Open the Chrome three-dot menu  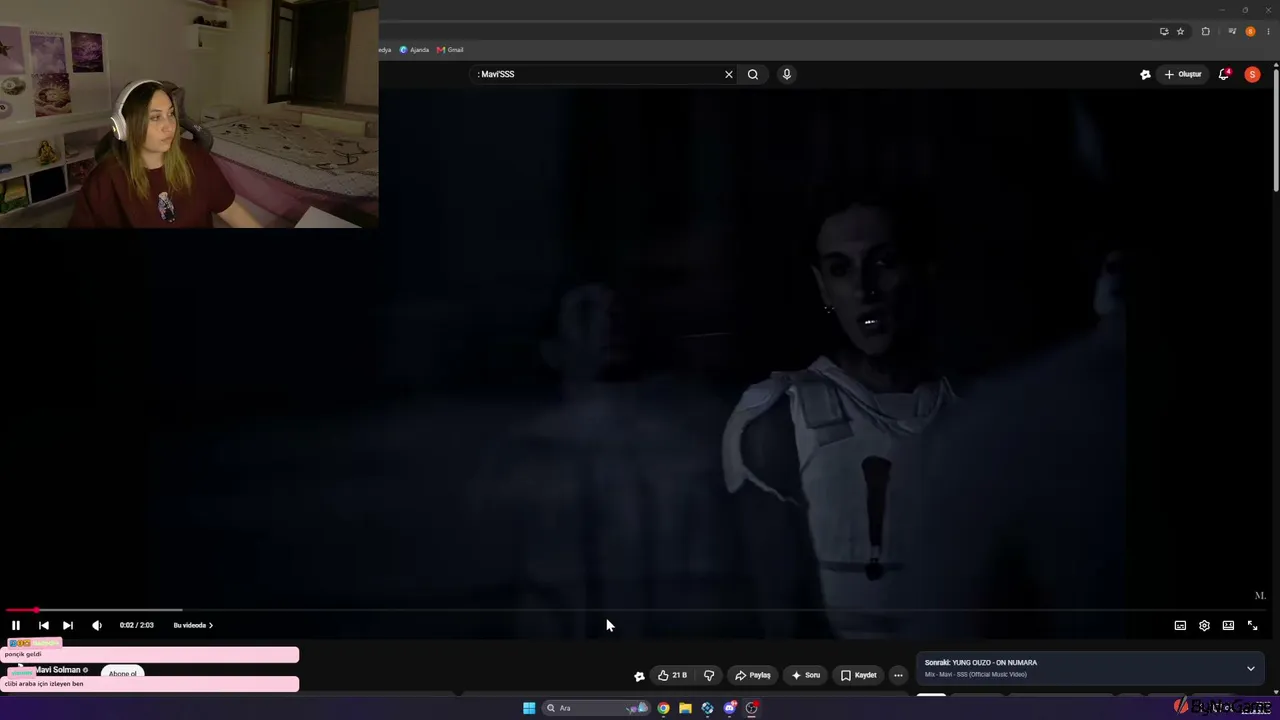tap(1266, 31)
